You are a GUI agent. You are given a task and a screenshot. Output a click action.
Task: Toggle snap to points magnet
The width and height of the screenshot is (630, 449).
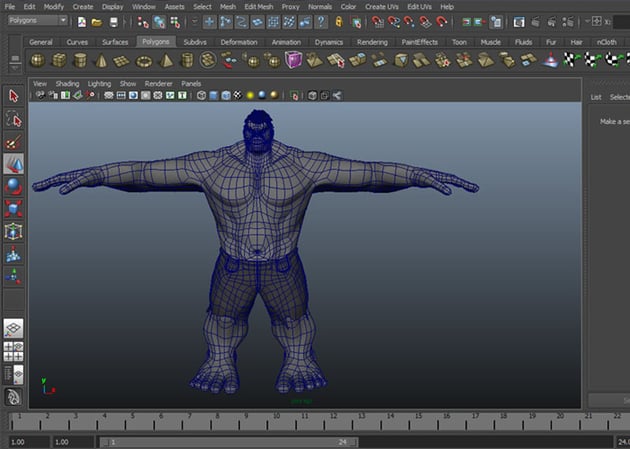[409, 22]
